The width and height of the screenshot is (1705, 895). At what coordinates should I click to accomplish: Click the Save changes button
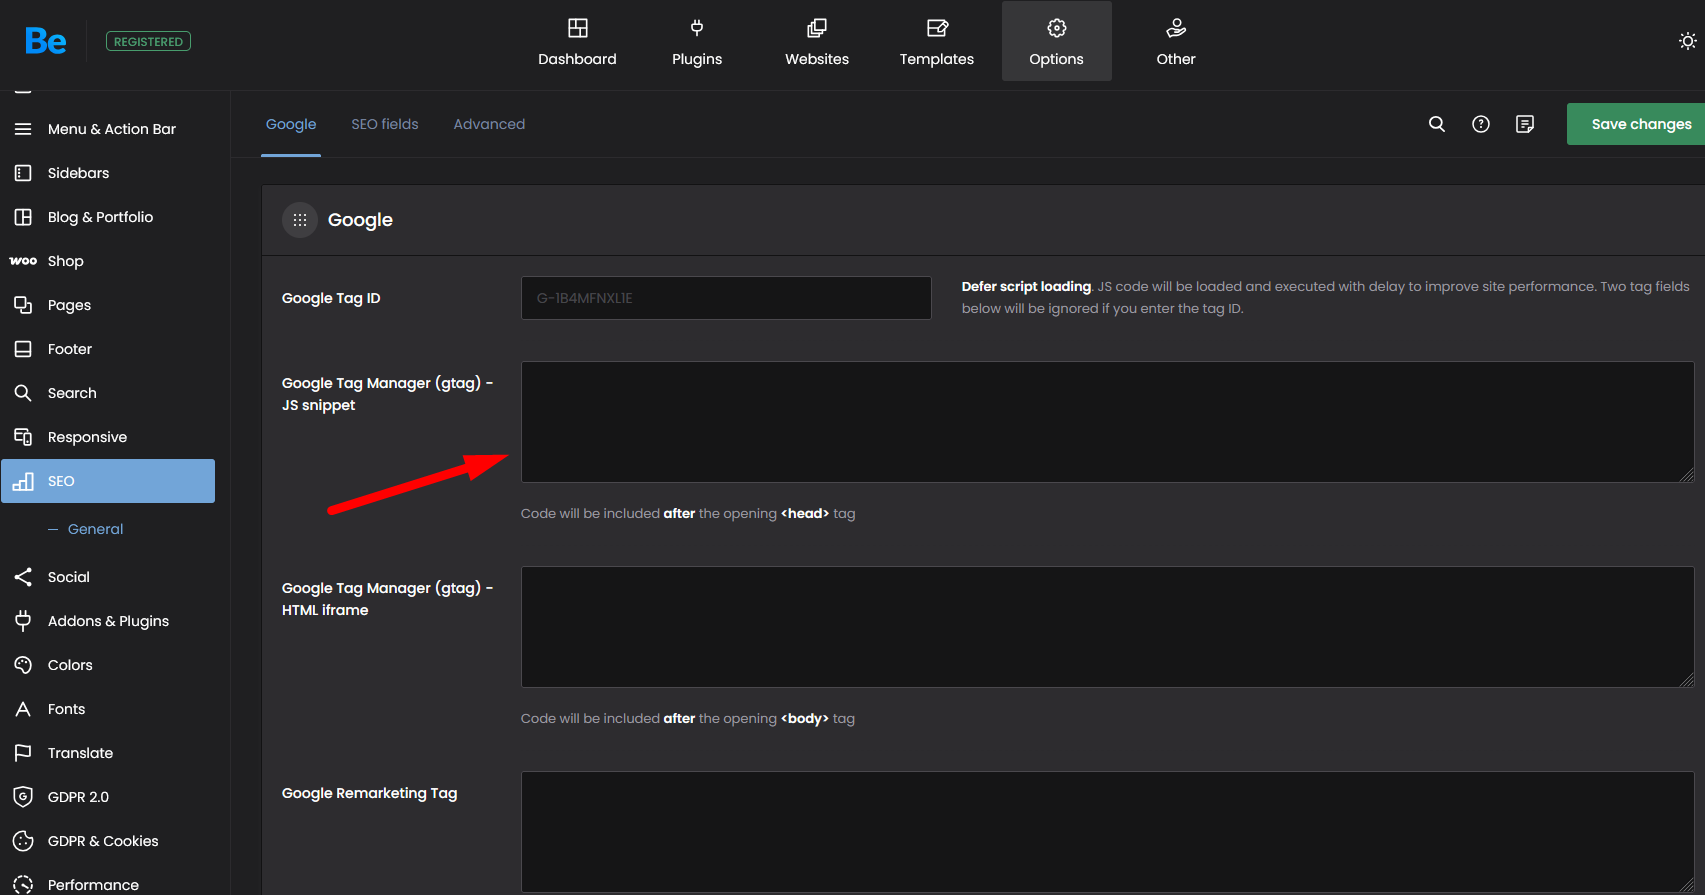click(x=1636, y=124)
